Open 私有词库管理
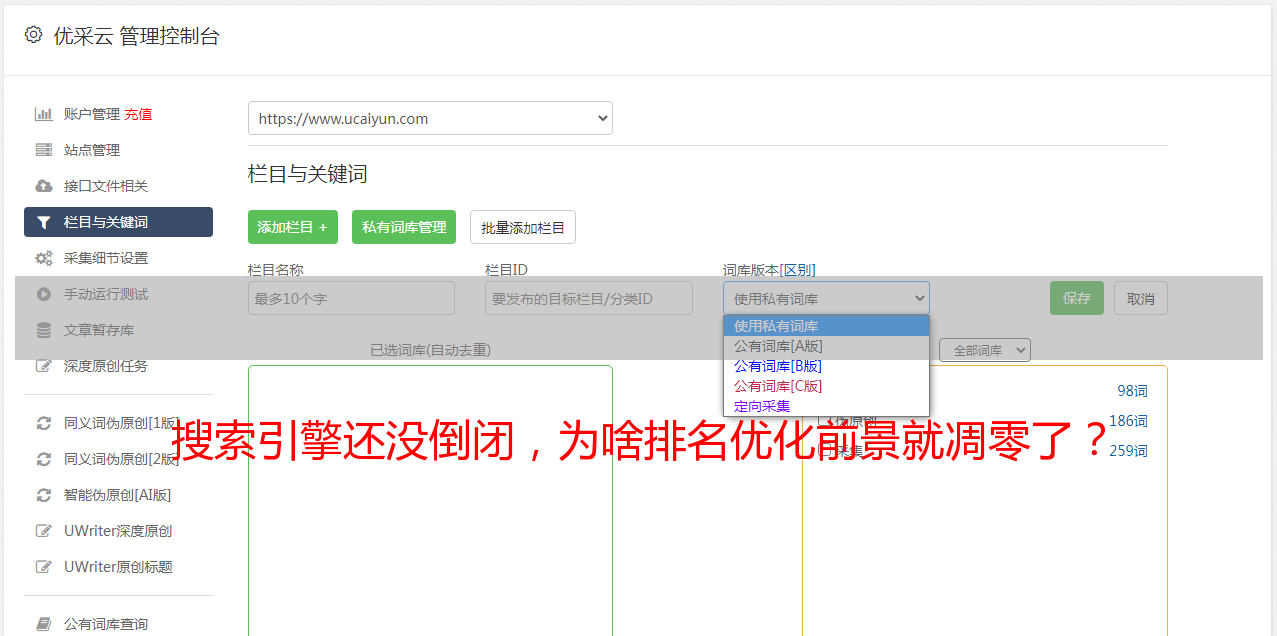This screenshot has width=1277, height=636. tap(404, 227)
